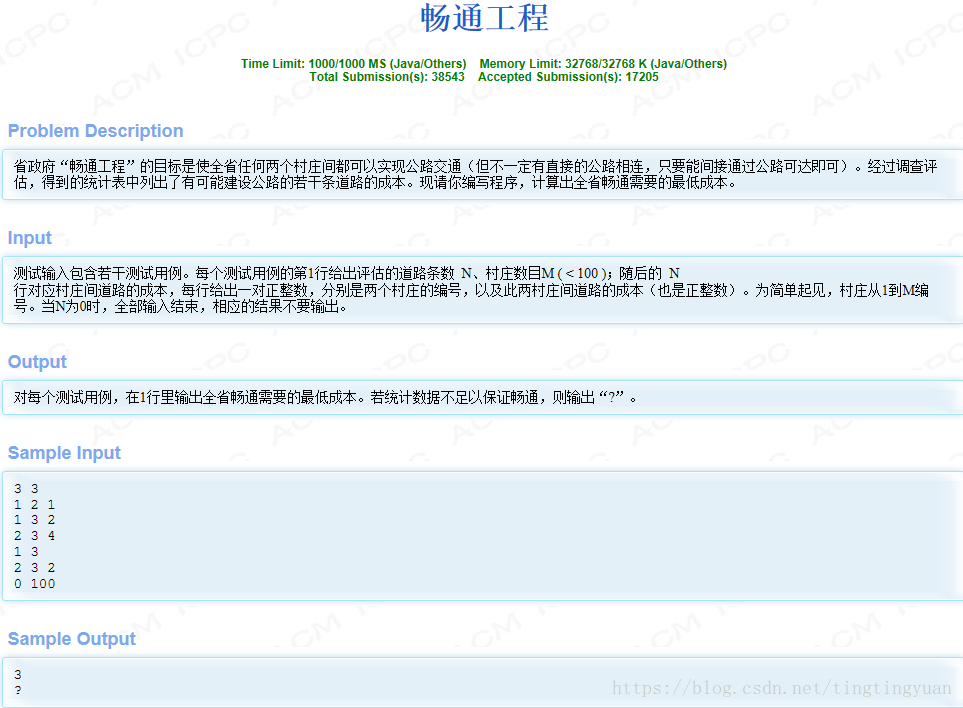Image resolution: width=963 pixels, height=708 pixels.
Task: Click the Memory Limit 32768/32768 K text
Action: click(x=603, y=64)
